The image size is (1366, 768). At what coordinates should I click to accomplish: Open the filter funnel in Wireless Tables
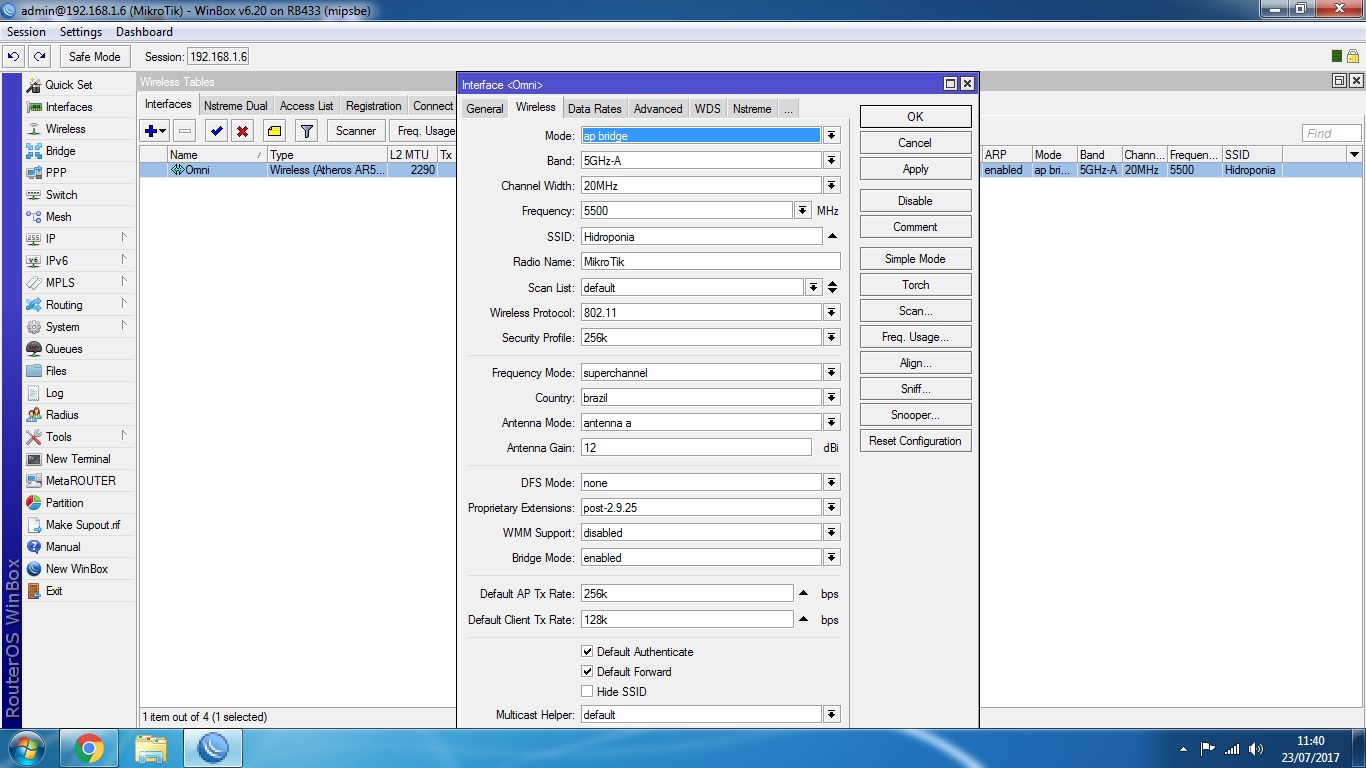307,131
